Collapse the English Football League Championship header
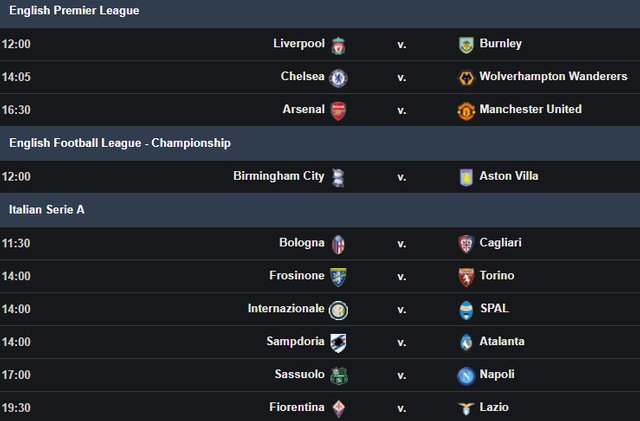 point(120,143)
